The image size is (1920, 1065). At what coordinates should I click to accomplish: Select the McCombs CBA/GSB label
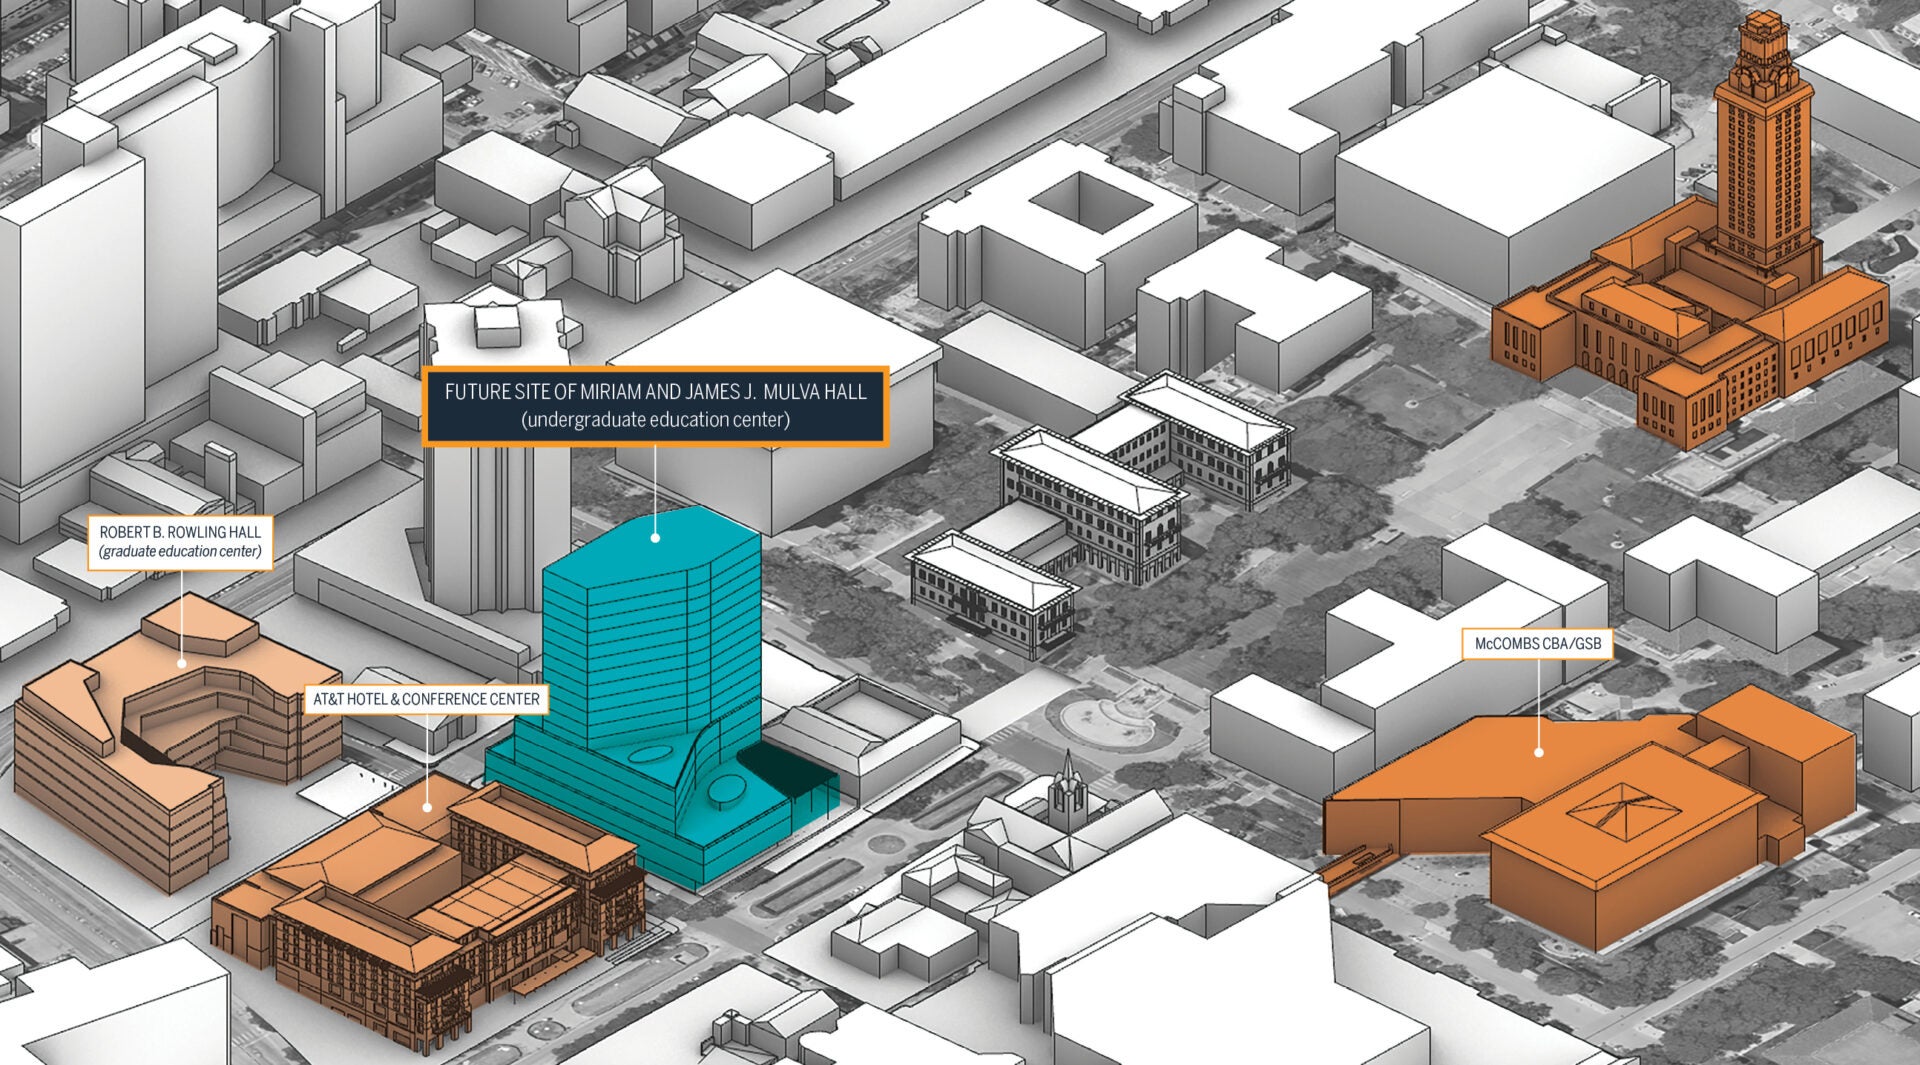pos(1537,644)
